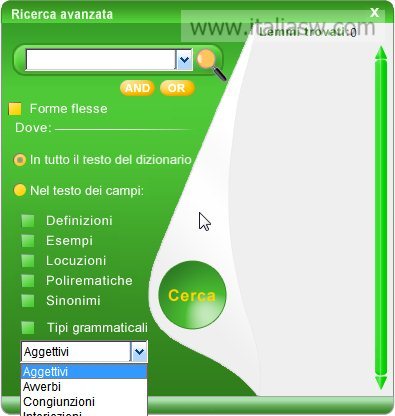Image resolution: width=395 pixels, height=416 pixels.
Task: Tick the Polirematiche checkbox
Action: point(28,281)
